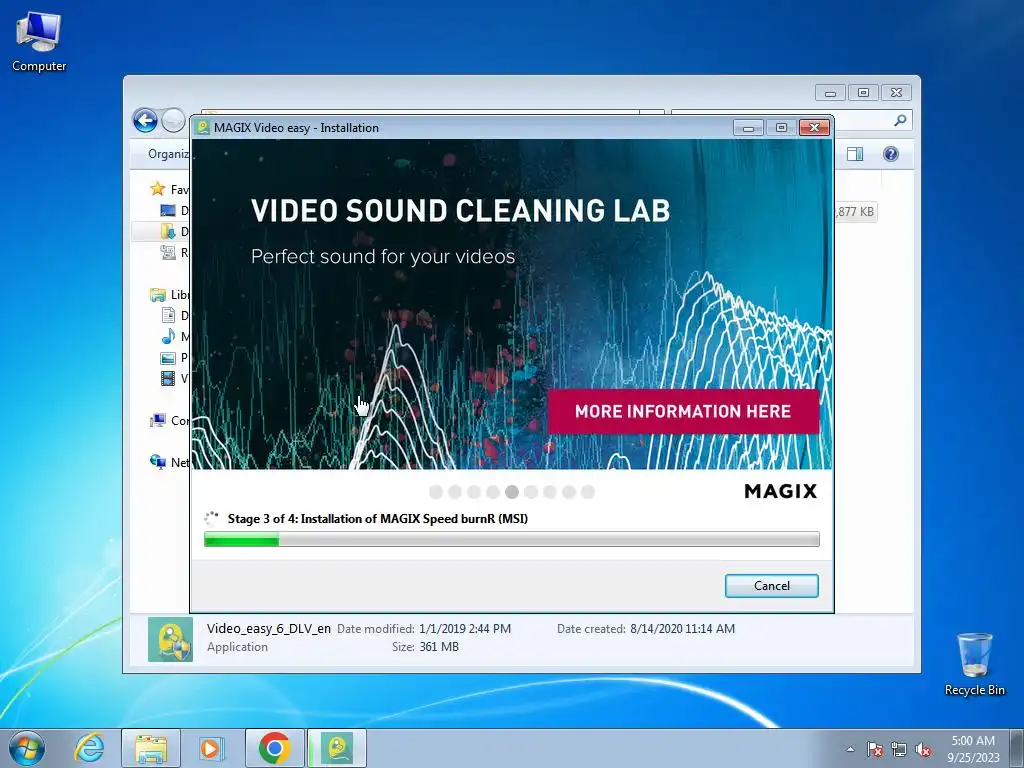This screenshot has height=768, width=1024.
Task: Toggle the Explorer preview pane icon
Action: point(855,154)
